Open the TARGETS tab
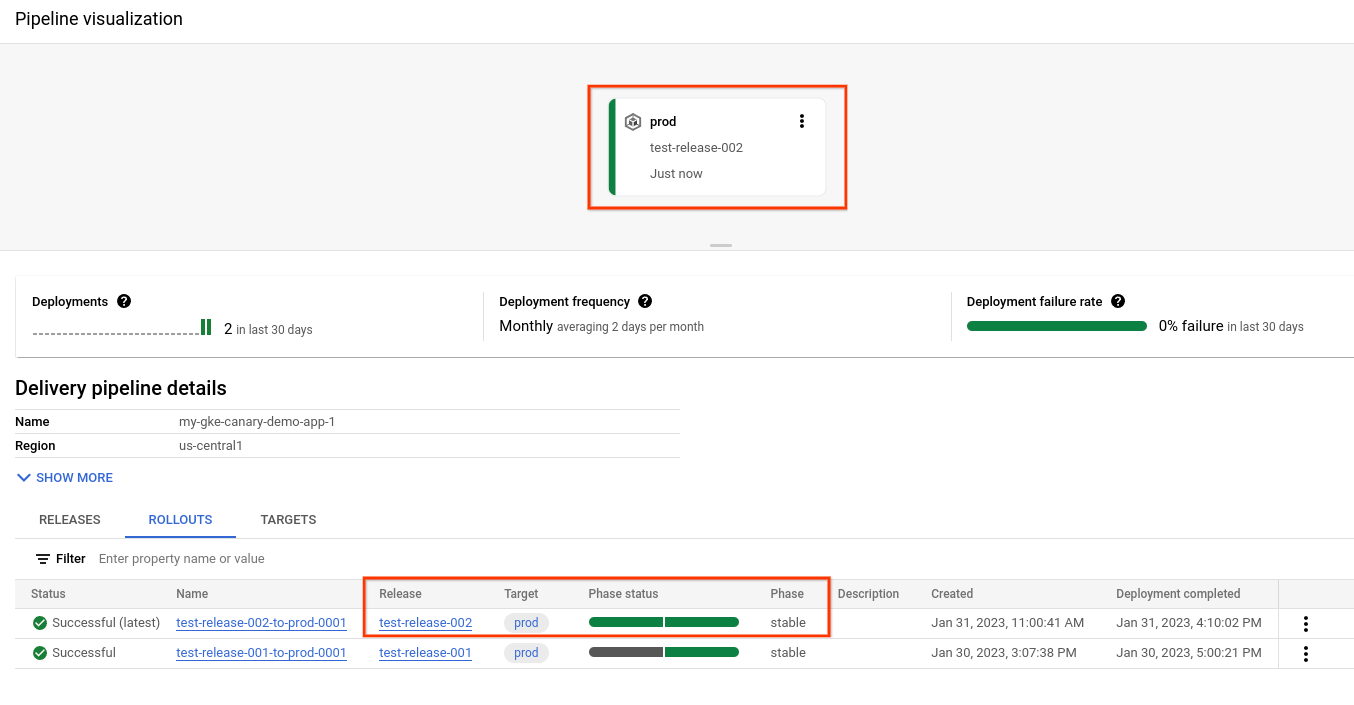 [x=288, y=519]
